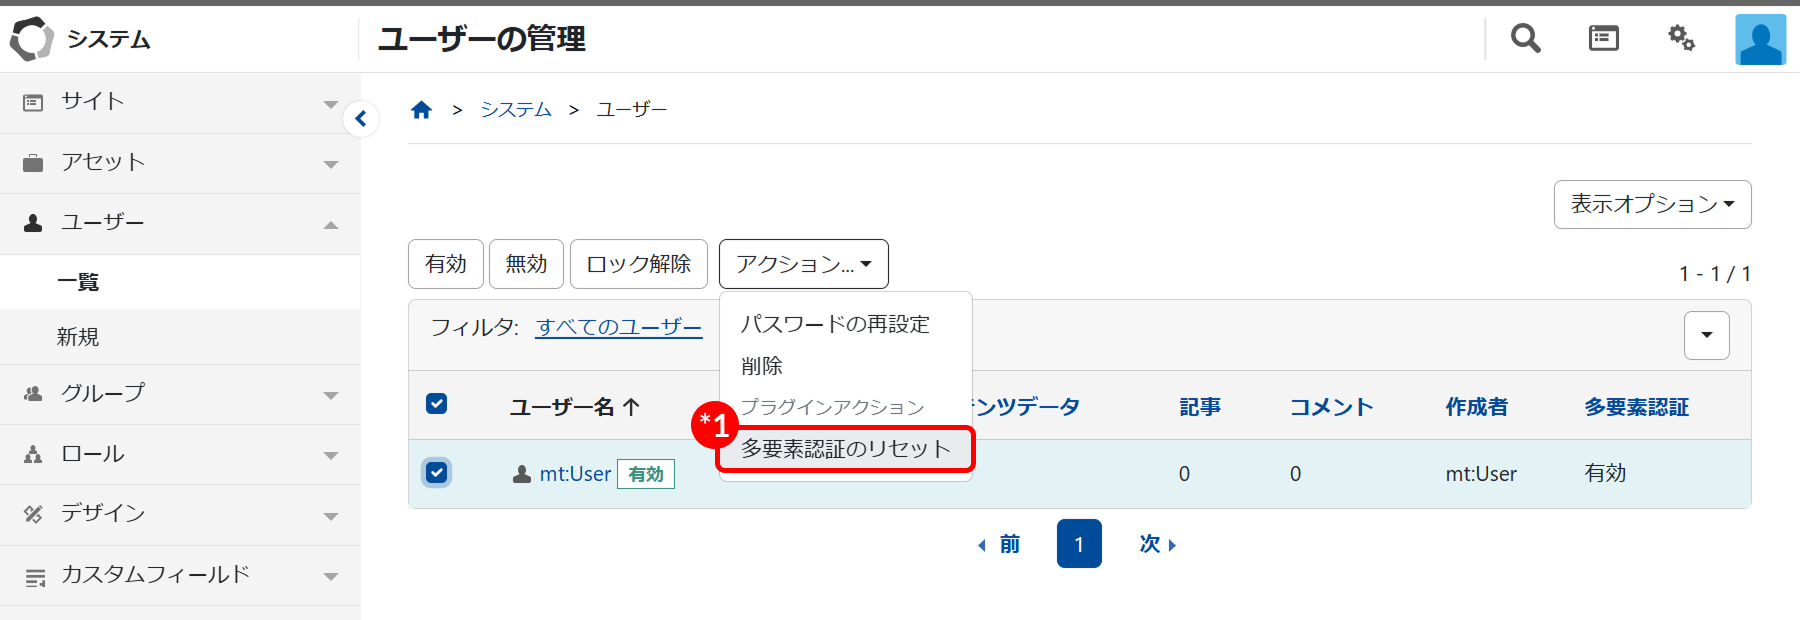
Task: Open the アクション dropdown button
Action: (803, 264)
